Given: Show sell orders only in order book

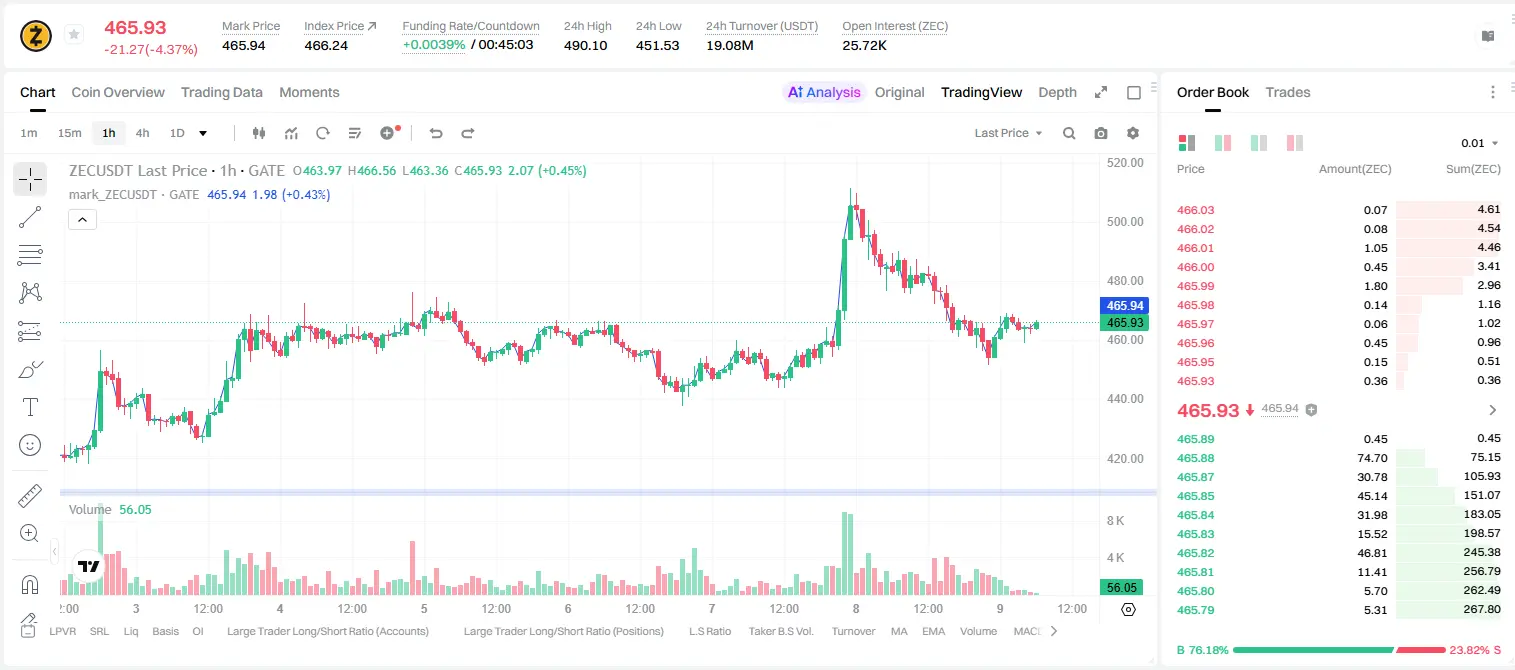Looking at the screenshot, I should tap(1295, 143).
